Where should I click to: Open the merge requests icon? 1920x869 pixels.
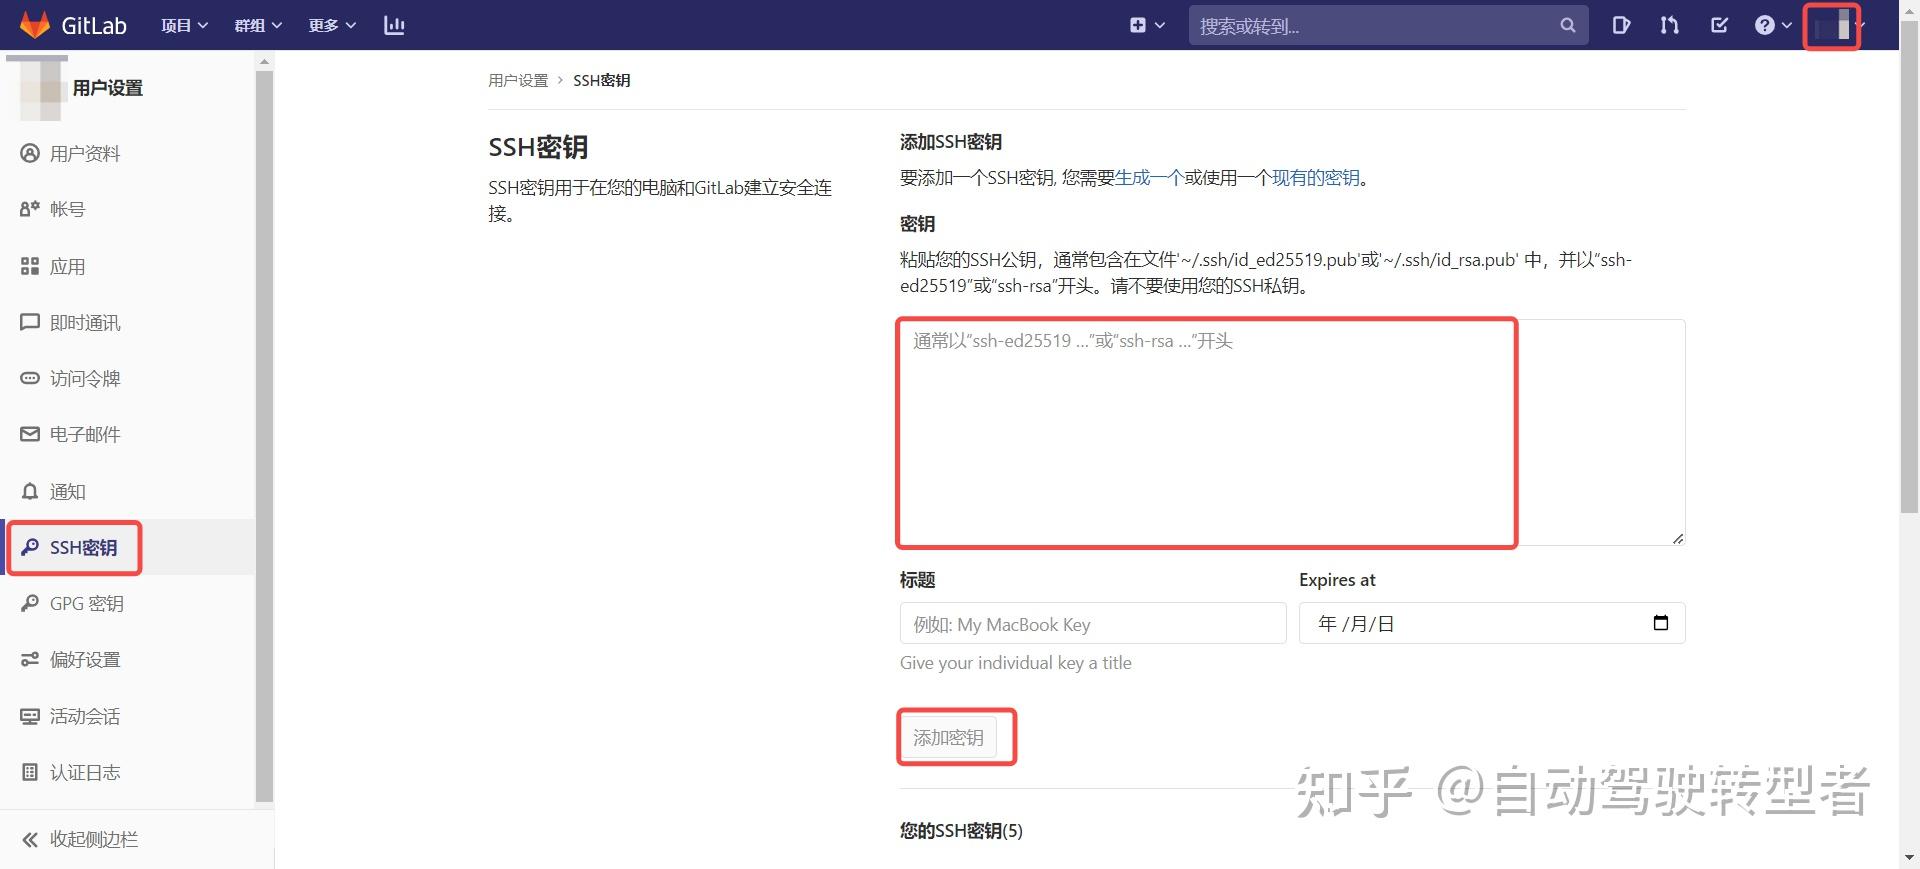coord(1669,25)
